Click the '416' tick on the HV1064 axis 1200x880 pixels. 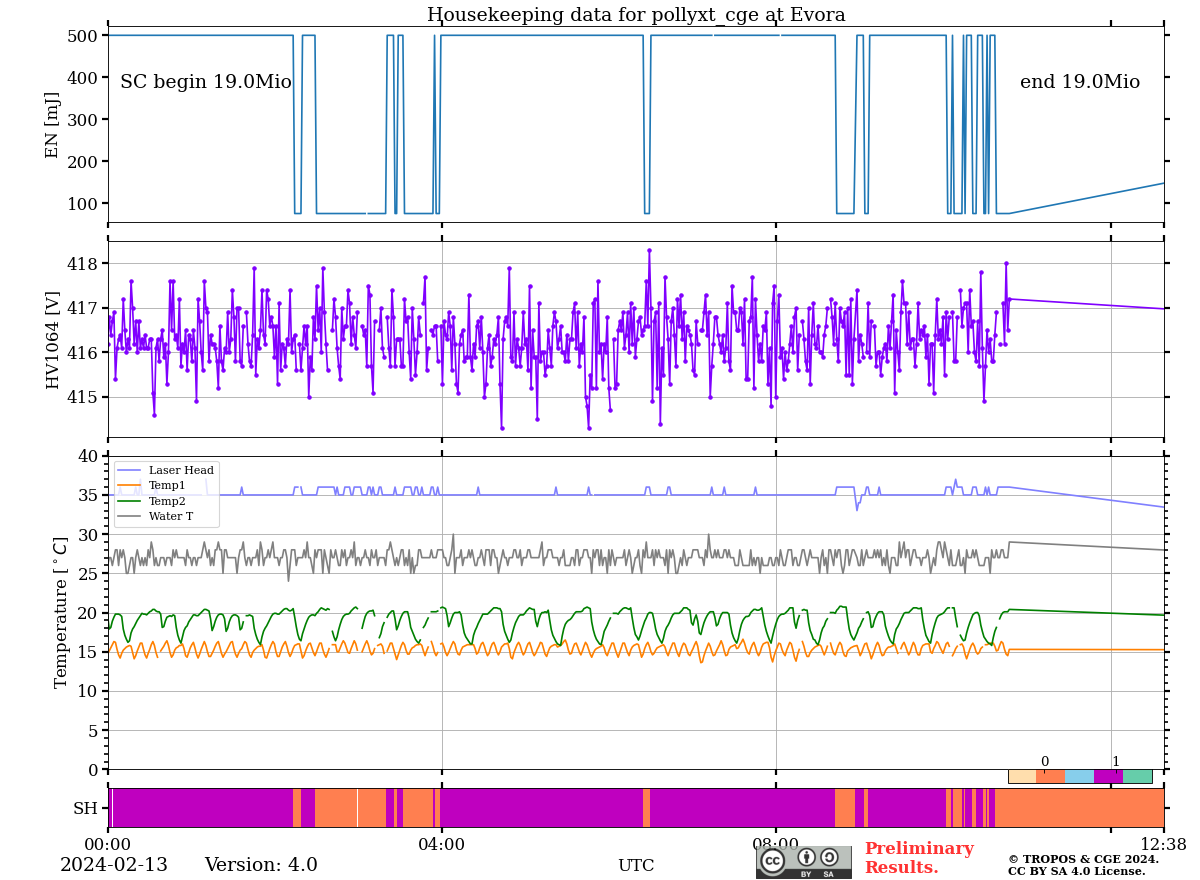click(83, 353)
